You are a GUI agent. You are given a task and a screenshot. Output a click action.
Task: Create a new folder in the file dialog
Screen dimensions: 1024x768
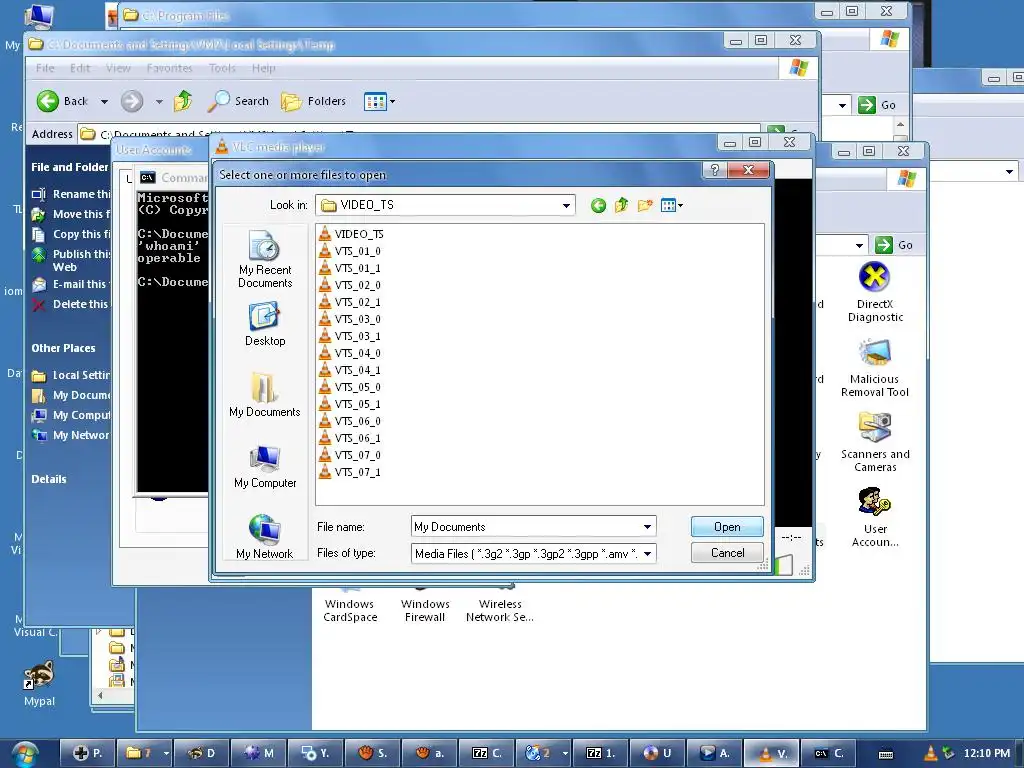pos(645,206)
